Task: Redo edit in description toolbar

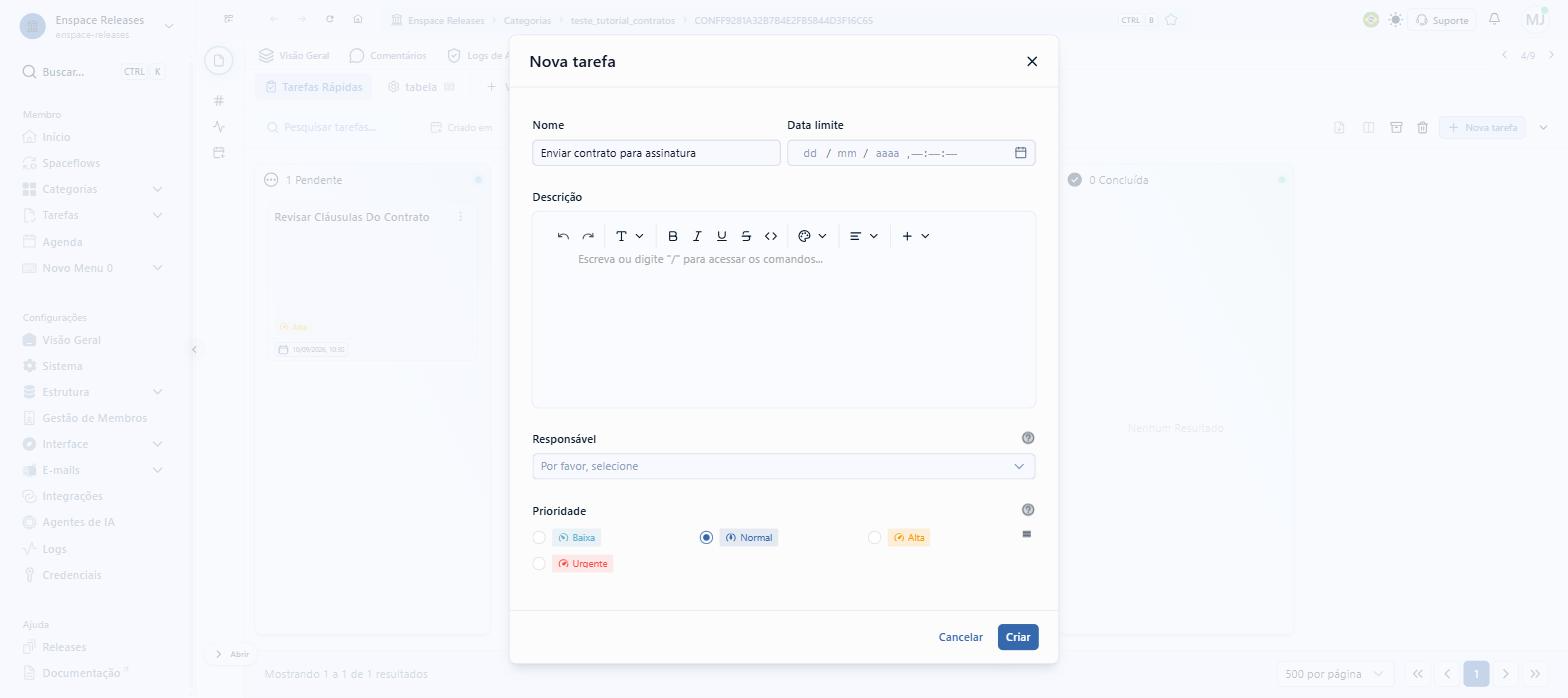Action: point(588,236)
